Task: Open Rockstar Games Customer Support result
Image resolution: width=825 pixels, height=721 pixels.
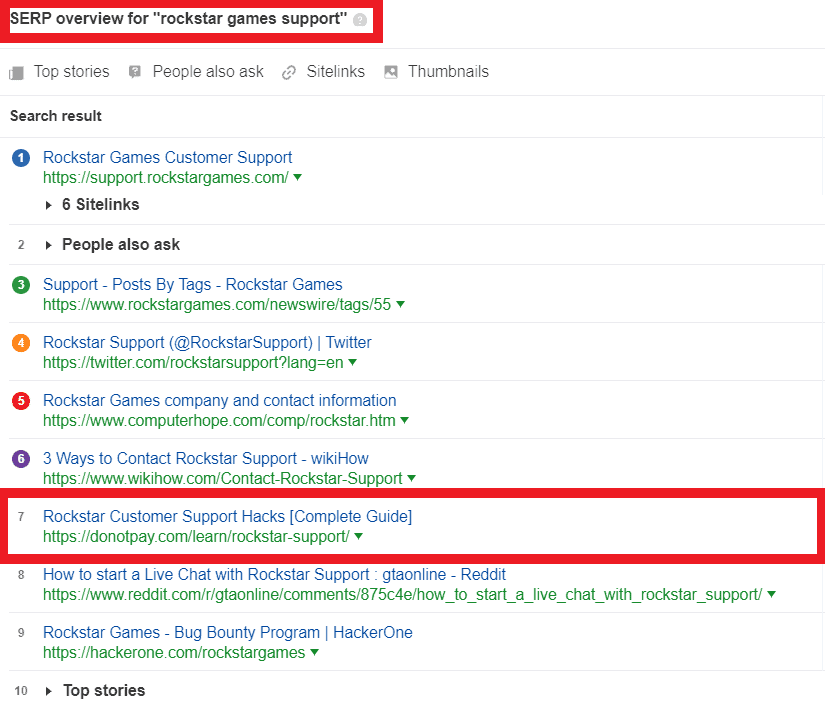Action: click(167, 157)
